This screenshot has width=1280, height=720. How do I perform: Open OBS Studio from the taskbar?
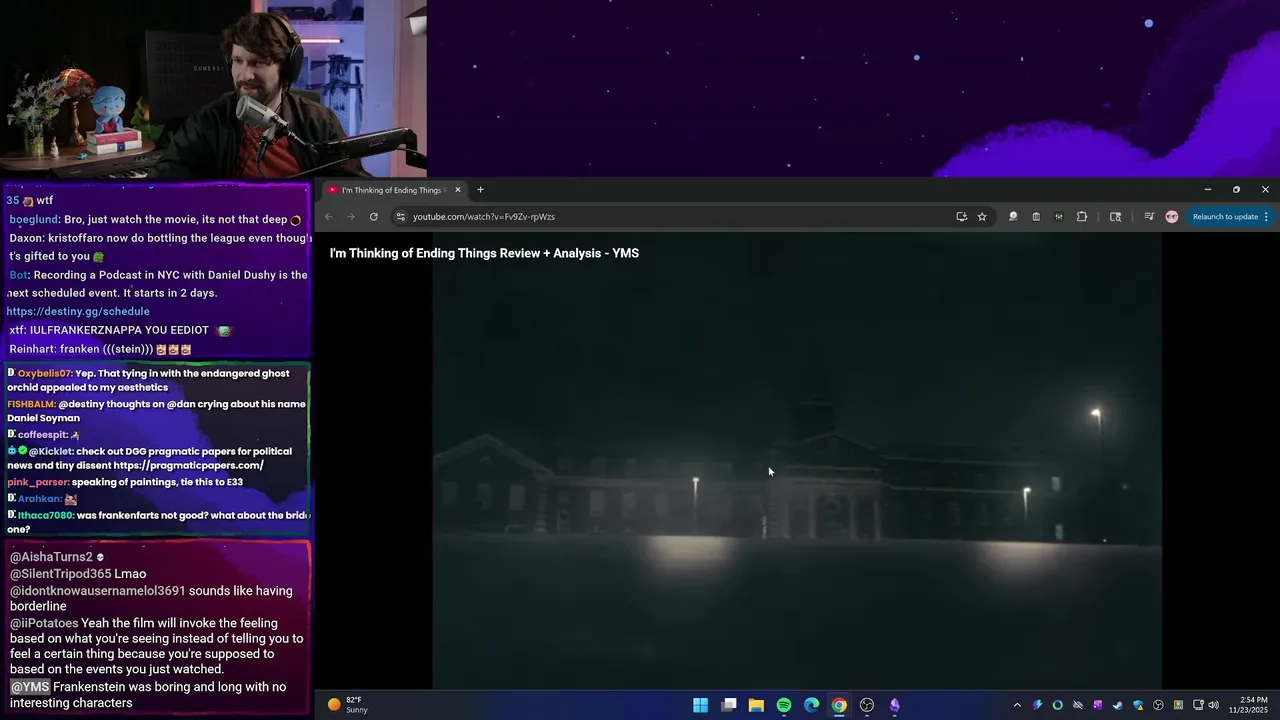pos(867,705)
